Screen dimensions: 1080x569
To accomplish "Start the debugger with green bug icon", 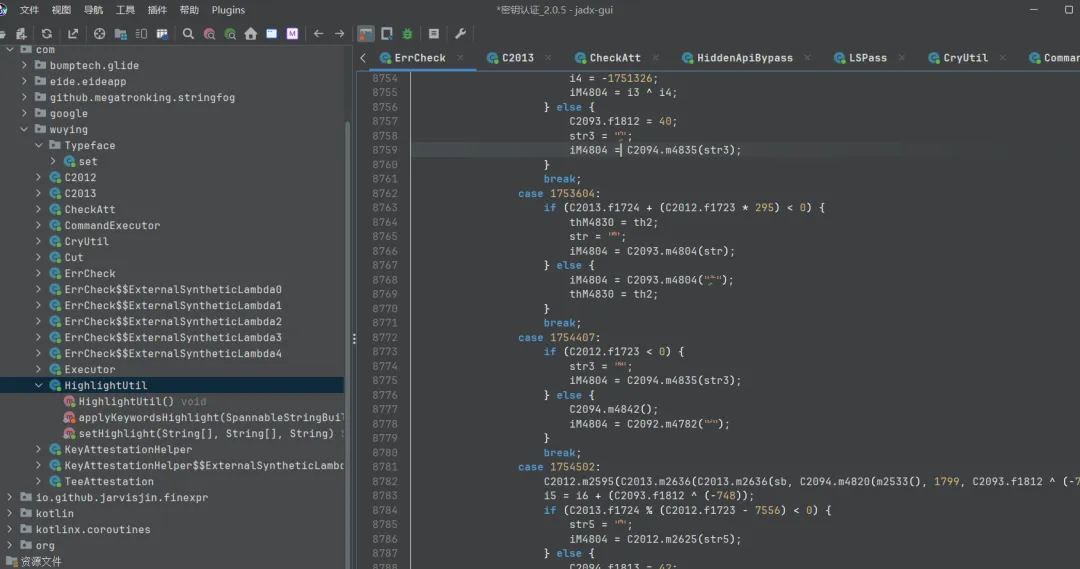I will pyautogui.click(x=408, y=34).
